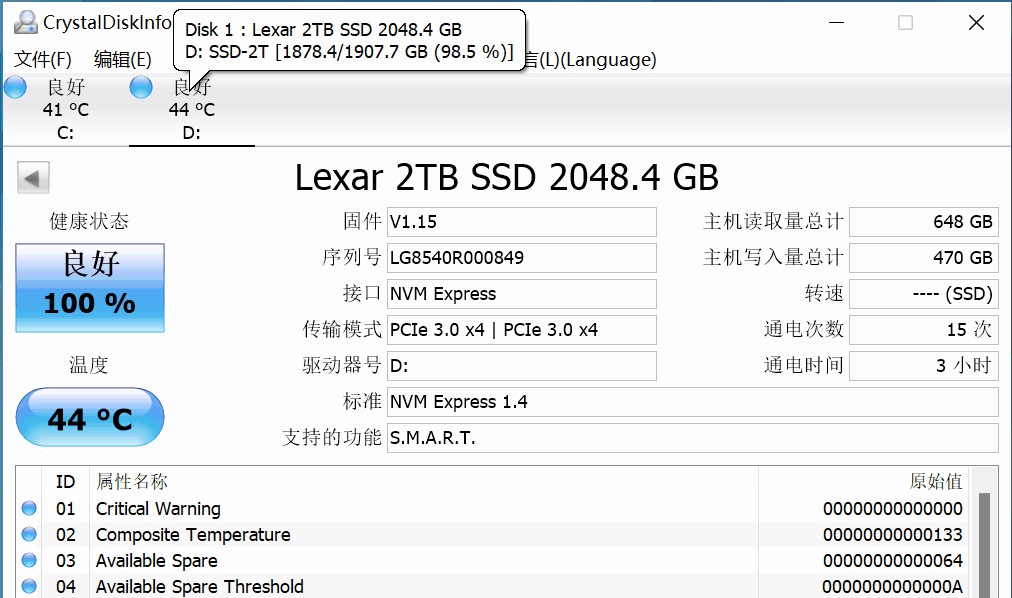Click the host reads value 648 GB
The image size is (1012, 598).
click(924, 222)
